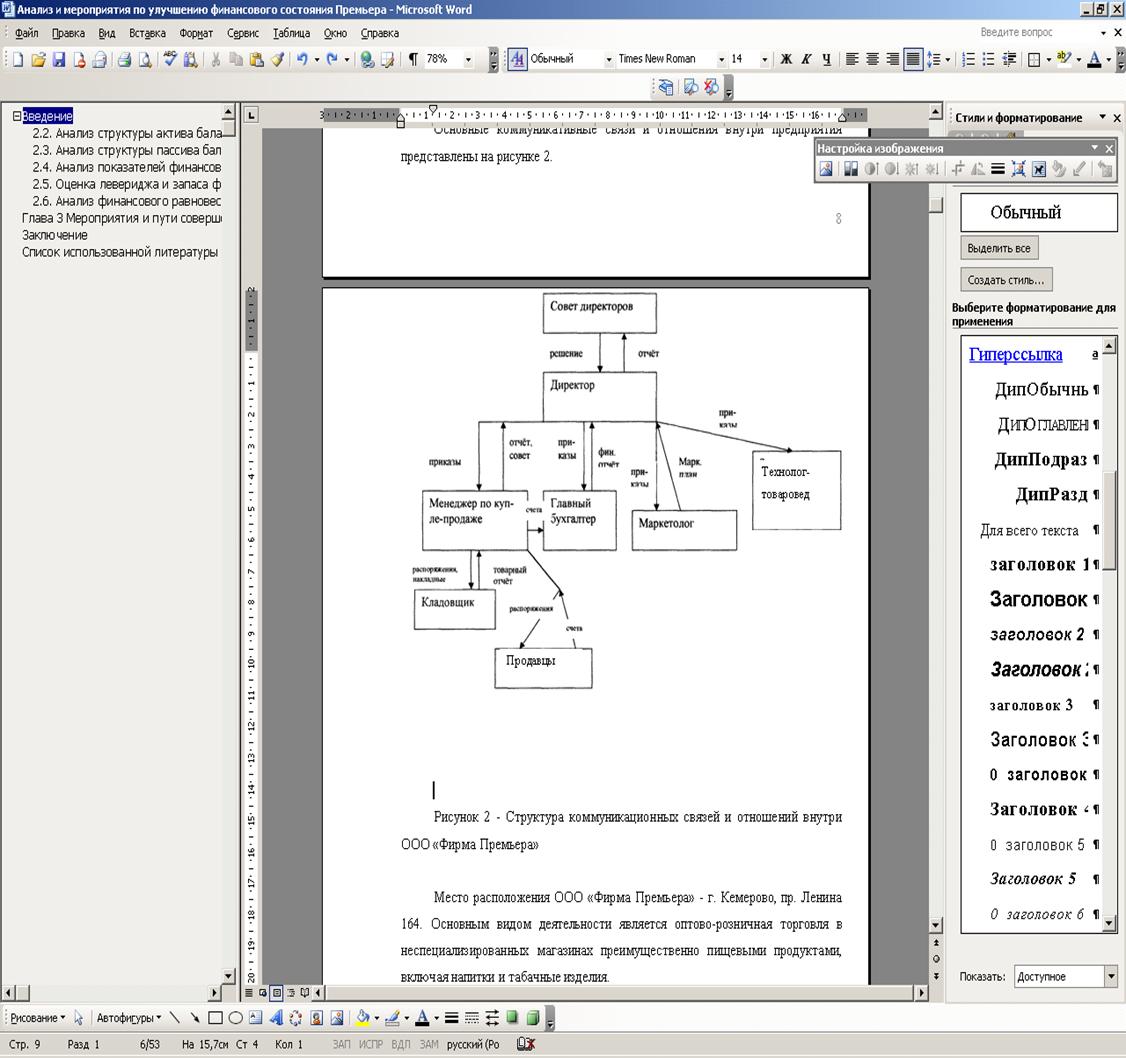Open the Times New Roman font dropdown
This screenshot has width=1126, height=1058.
point(720,60)
